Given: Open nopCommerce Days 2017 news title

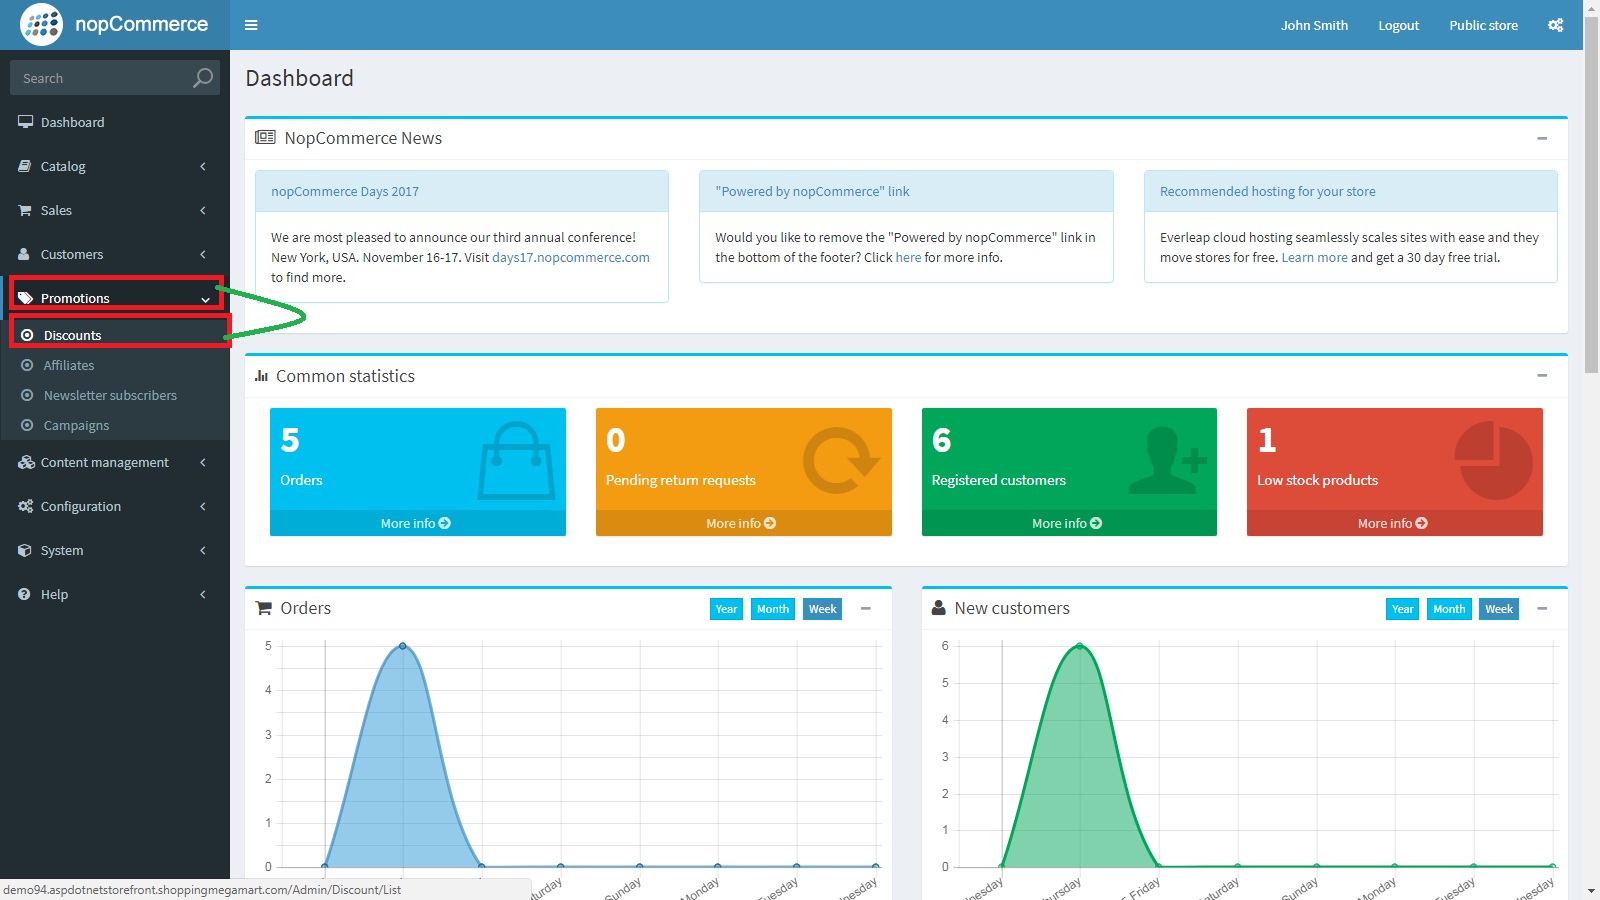Looking at the screenshot, I should tap(345, 191).
